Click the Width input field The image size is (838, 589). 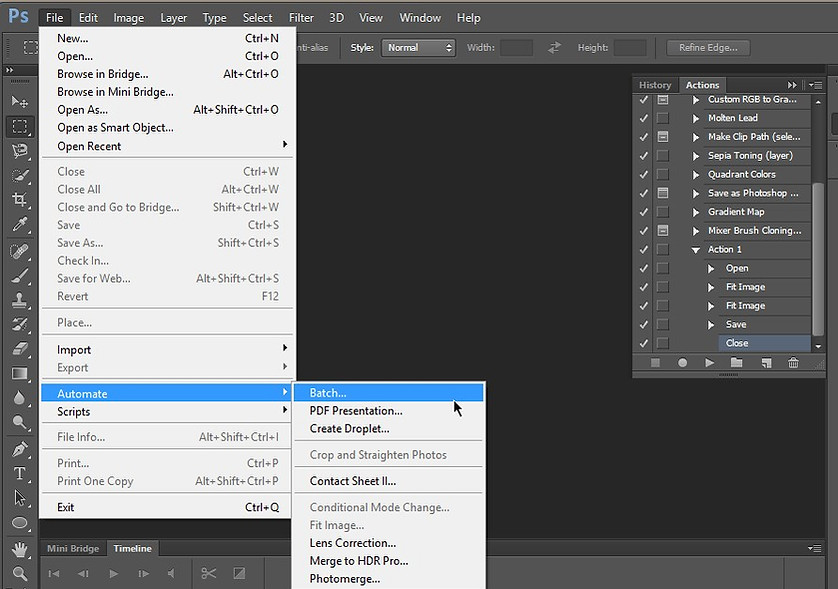point(516,48)
